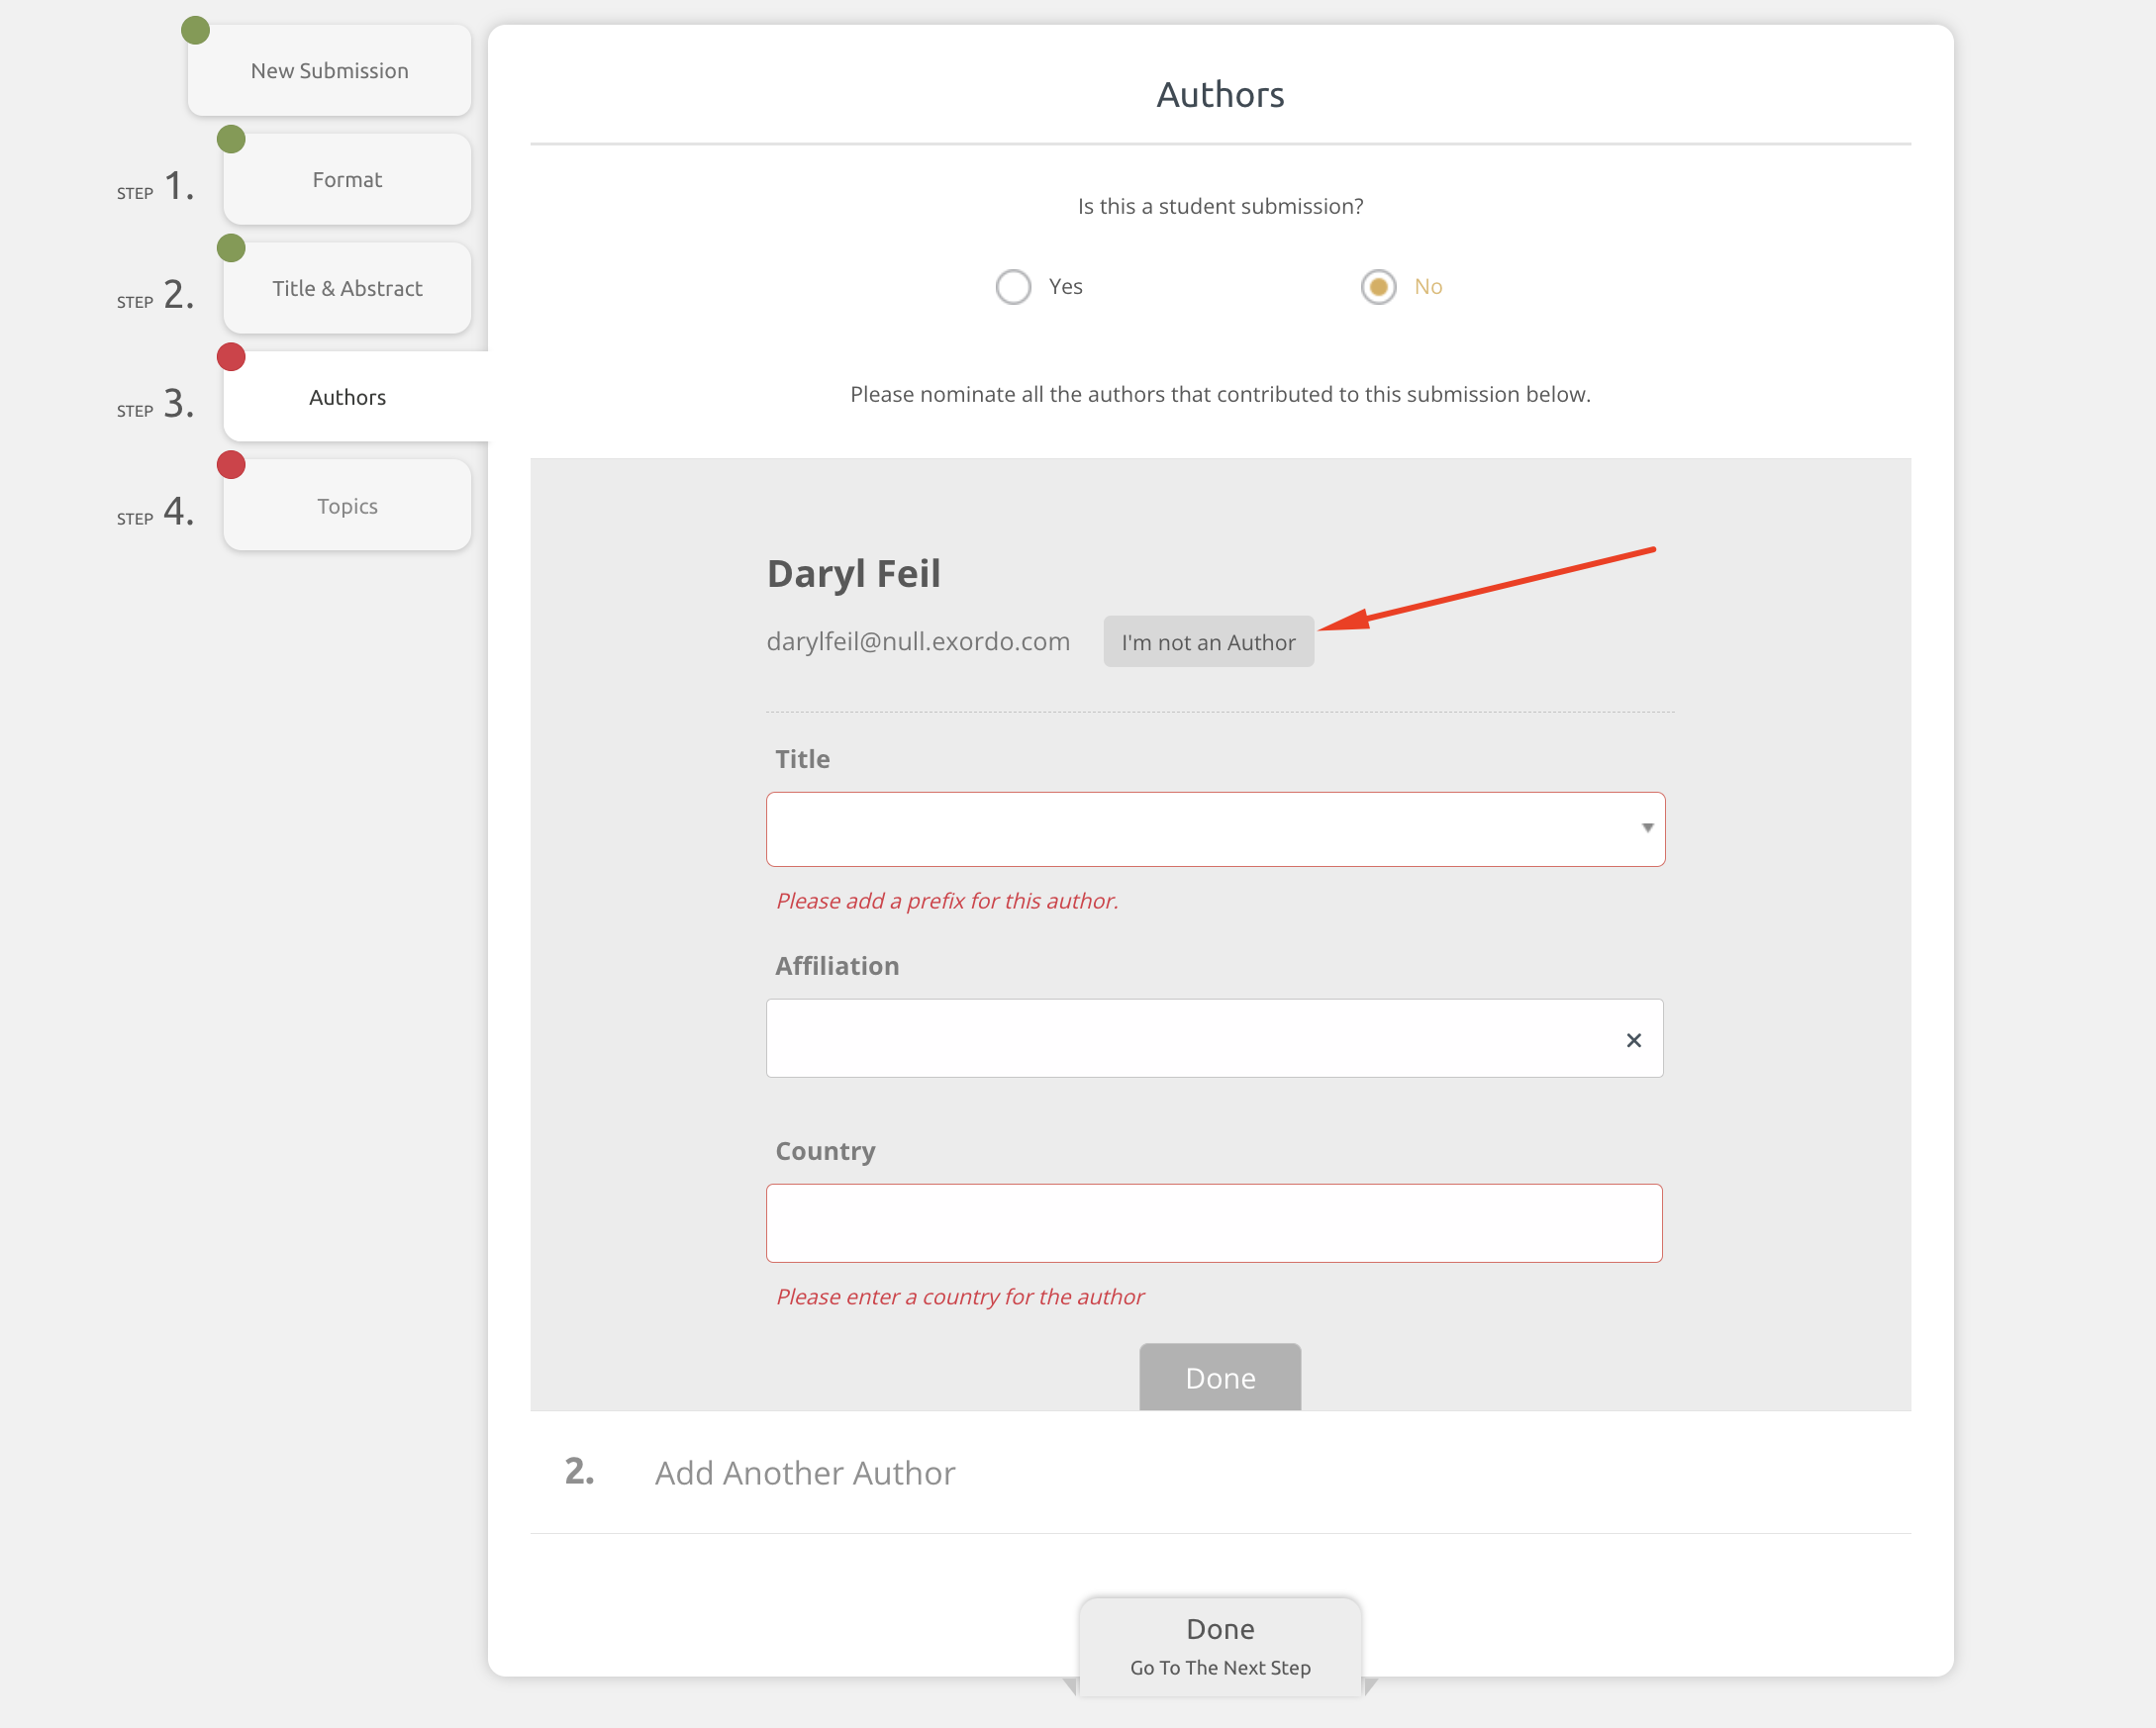Click grey Done button under Country
This screenshot has width=2156, height=1728.
pos(1219,1377)
